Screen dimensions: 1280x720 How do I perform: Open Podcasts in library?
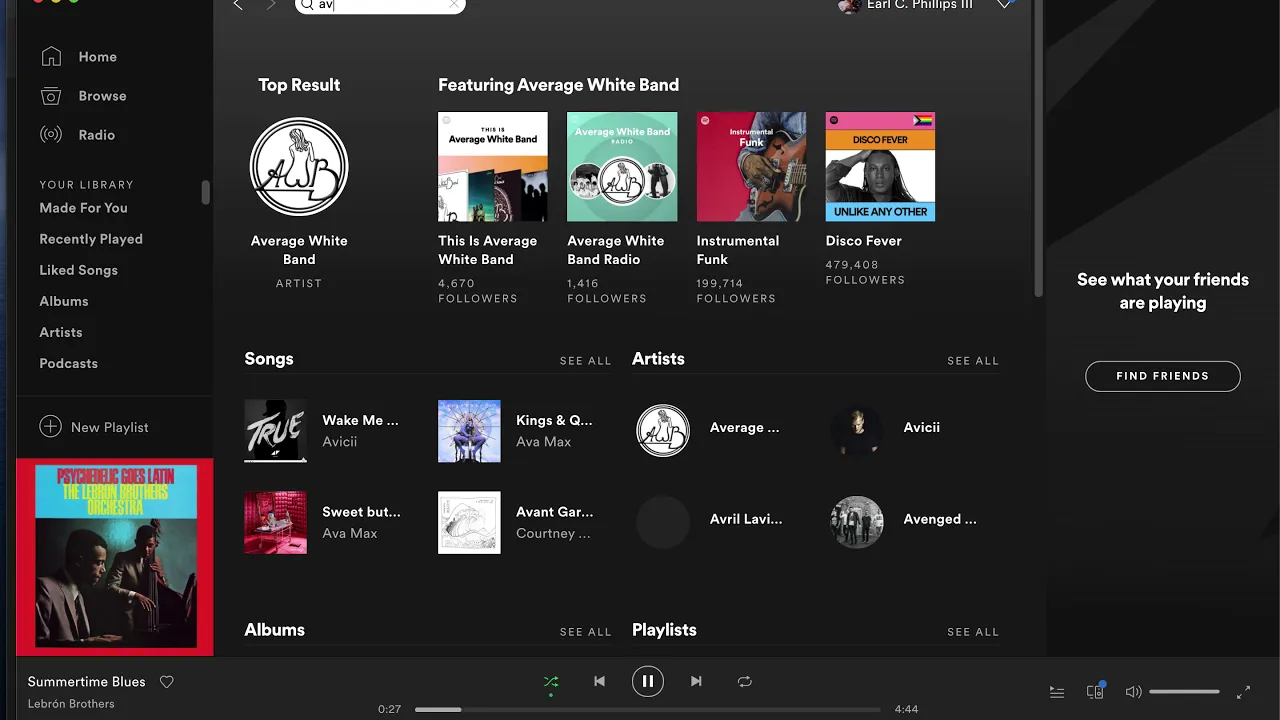[x=68, y=363]
